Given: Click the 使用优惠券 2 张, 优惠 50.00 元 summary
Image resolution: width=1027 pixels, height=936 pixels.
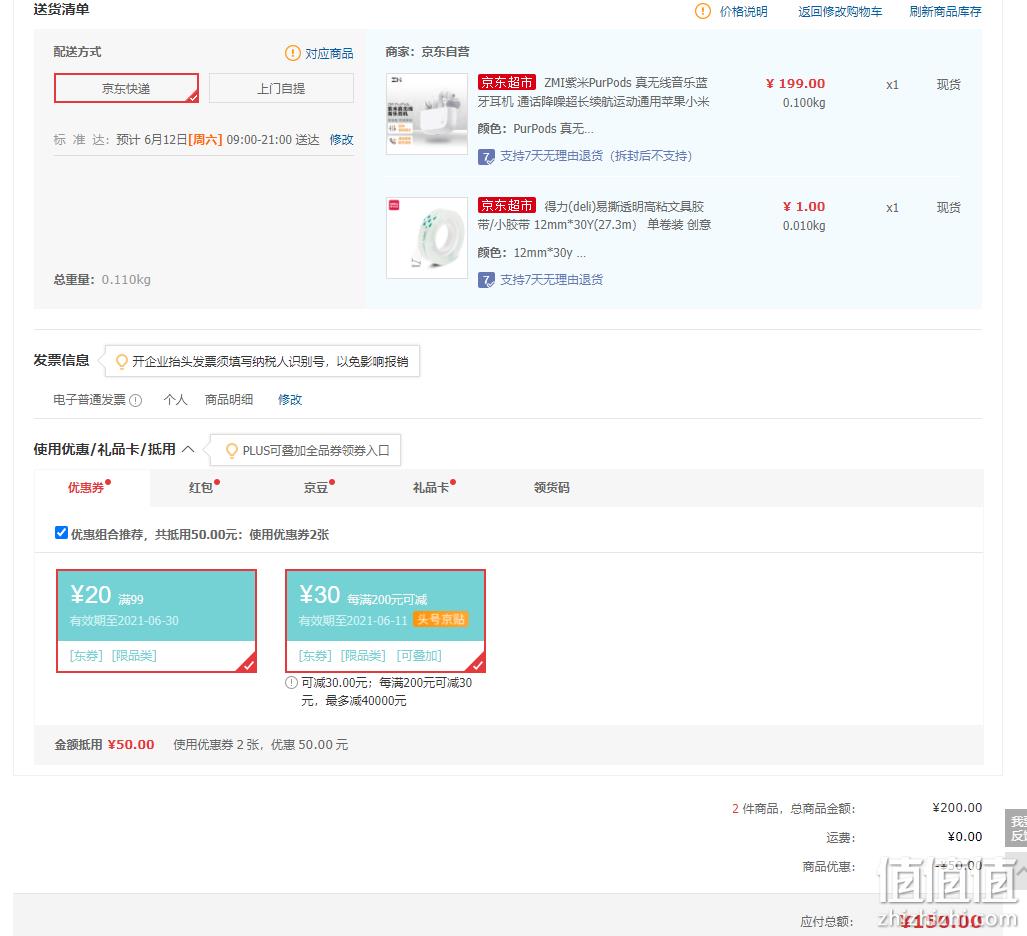Looking at the screenshot, I should (261, 745).
